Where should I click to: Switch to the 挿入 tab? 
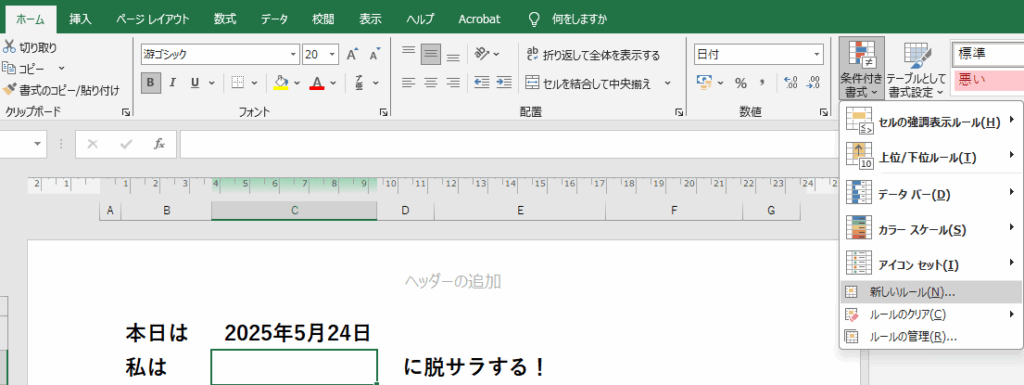(80, 19)
